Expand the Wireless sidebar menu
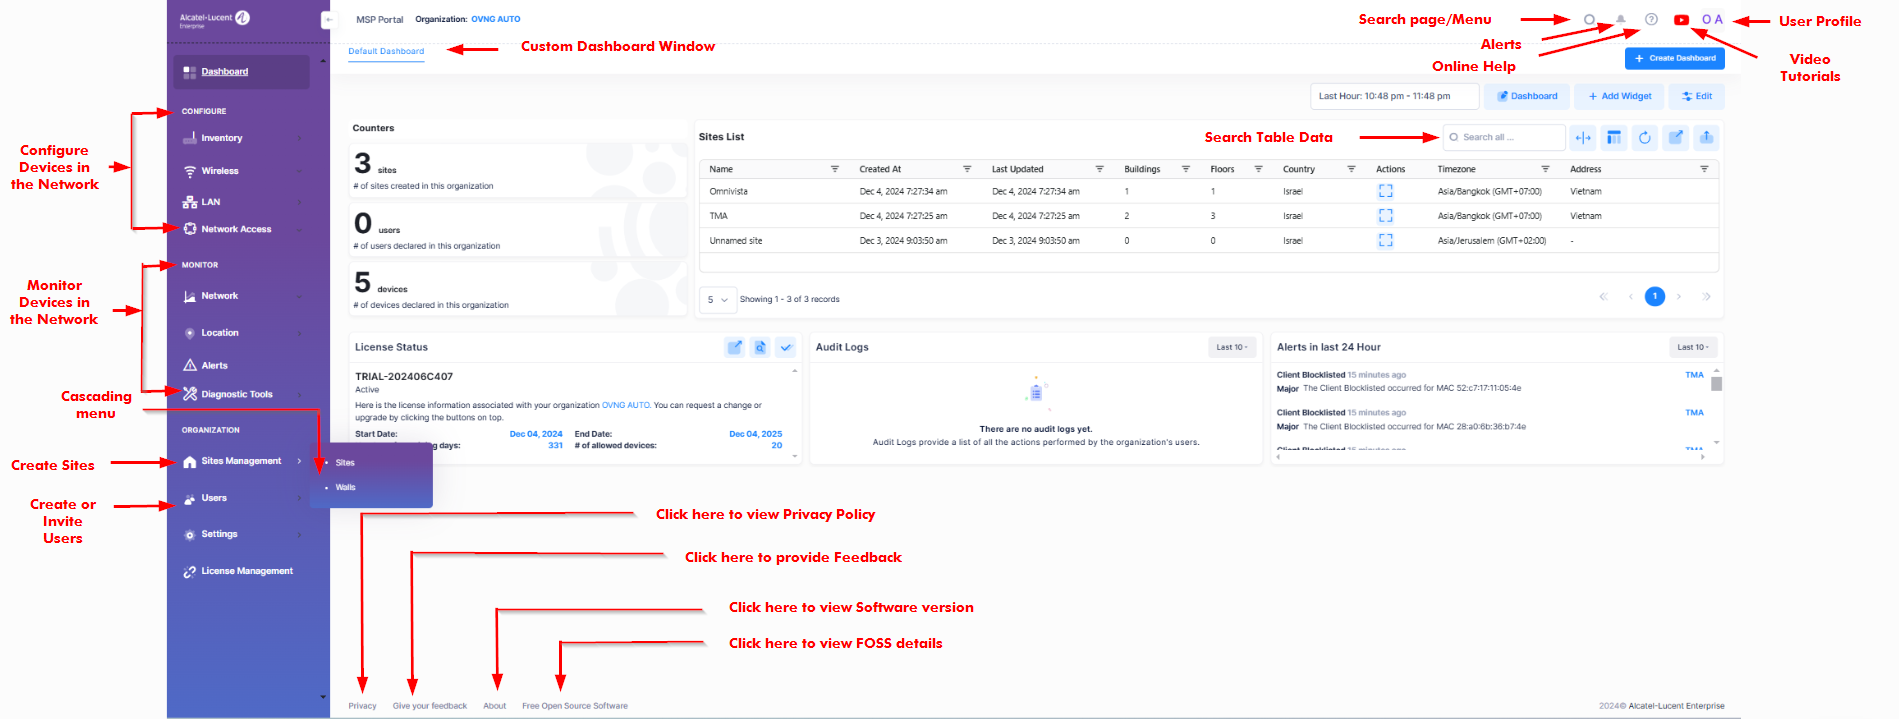Viewport: 1899px width, 719px height. pyautogui.click(x=241, y=171)
